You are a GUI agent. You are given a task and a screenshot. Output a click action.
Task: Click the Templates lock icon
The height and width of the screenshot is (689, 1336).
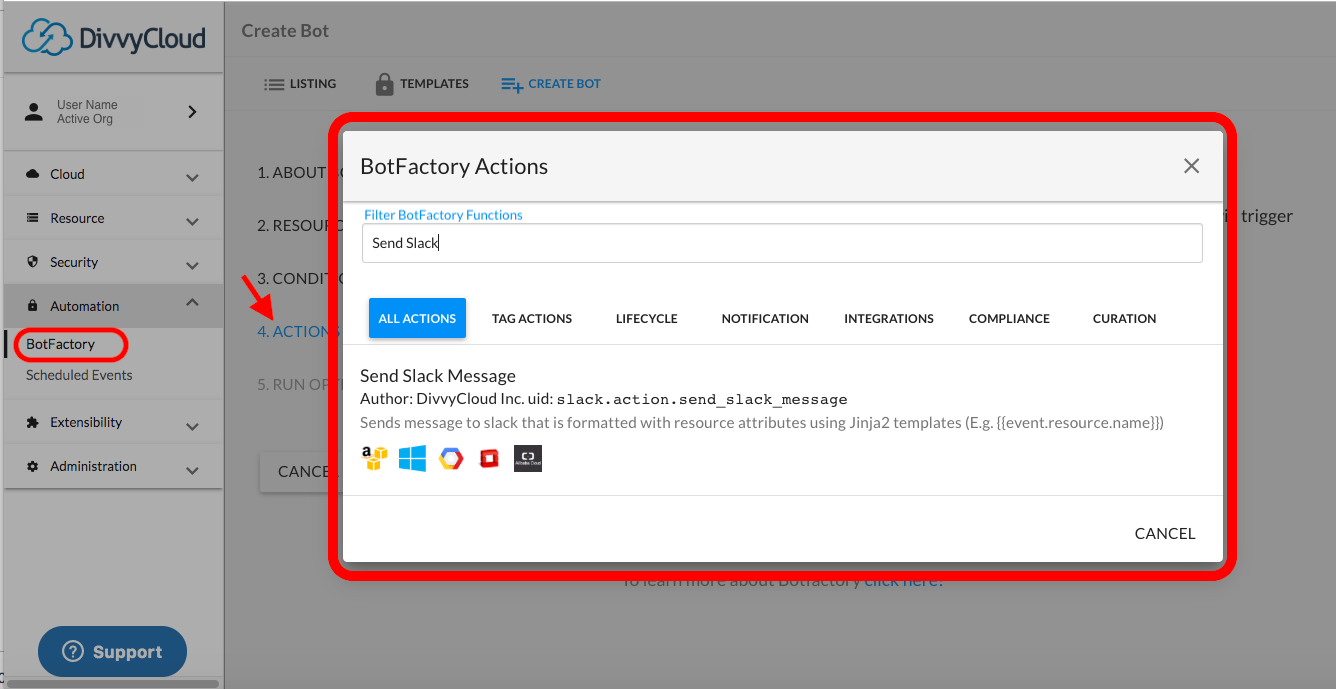click(x=384, y=84)
